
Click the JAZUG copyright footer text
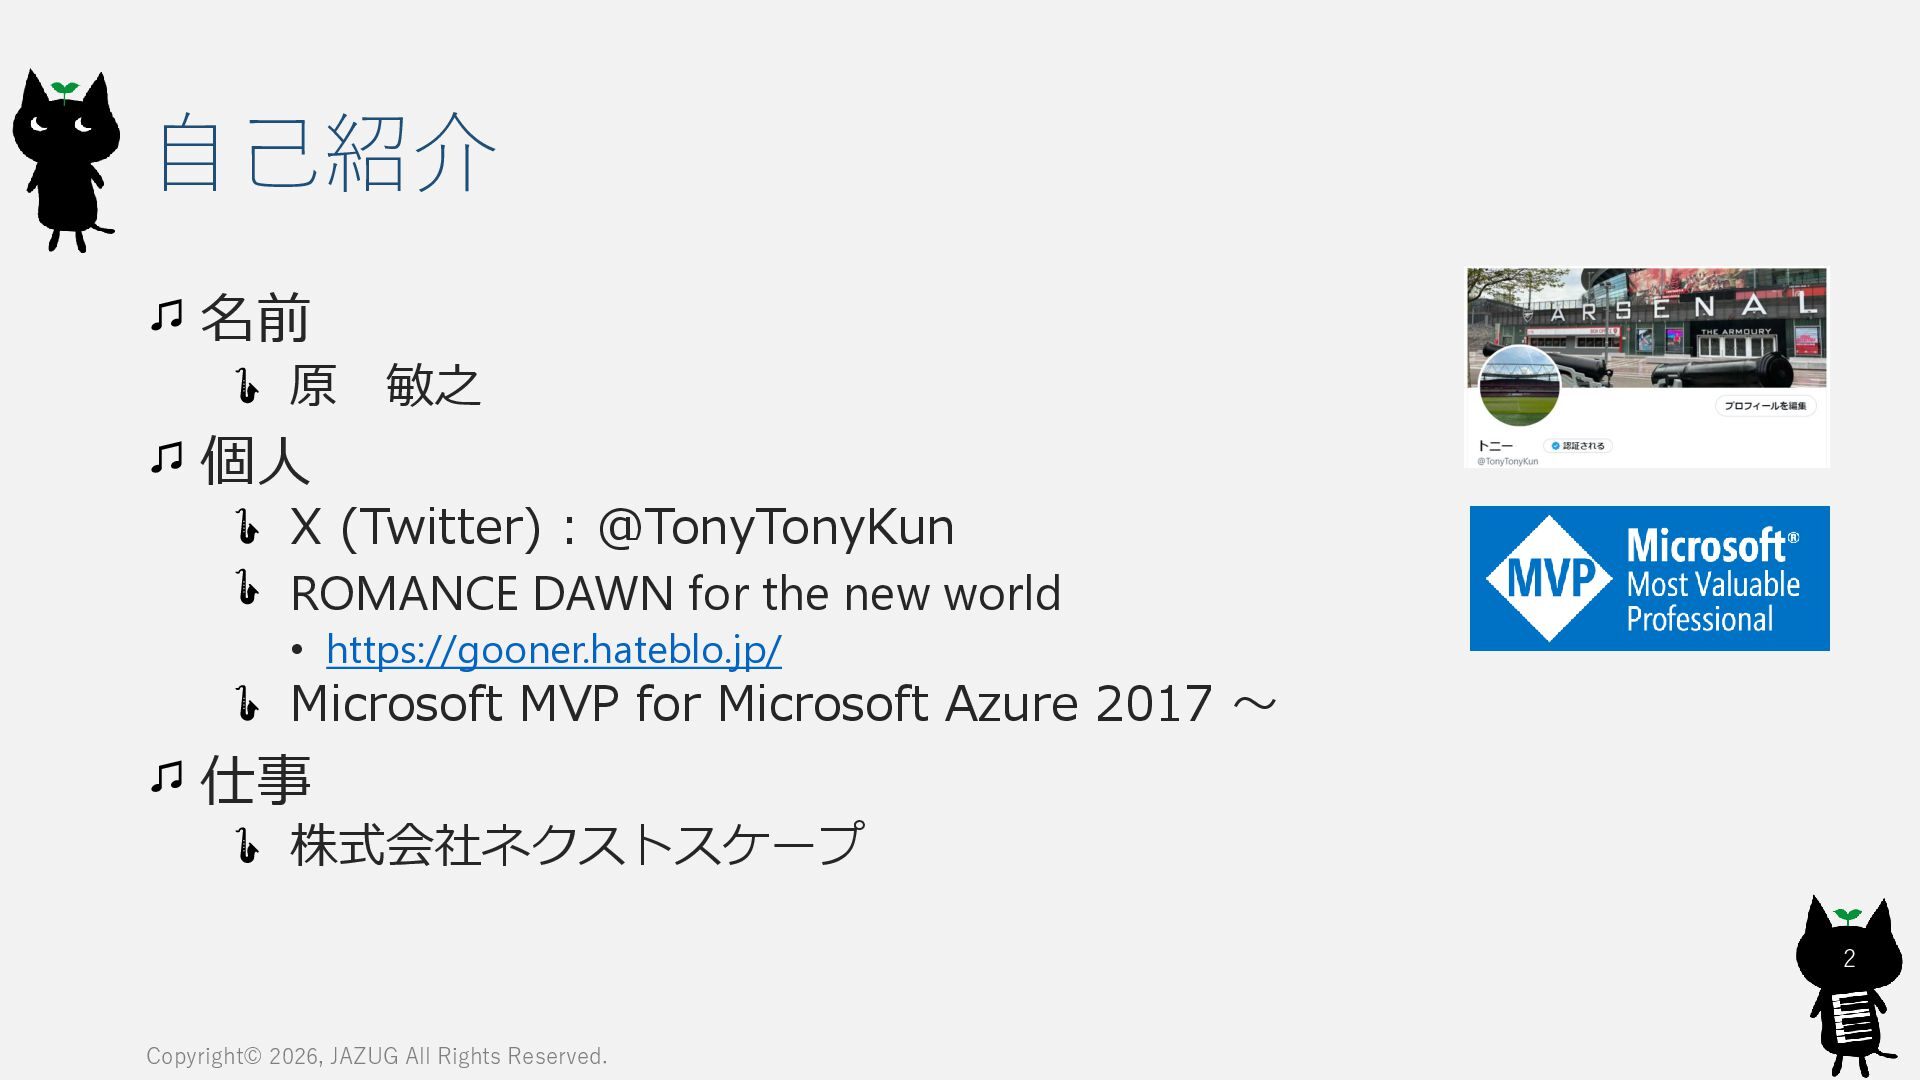coord(376,1056)
